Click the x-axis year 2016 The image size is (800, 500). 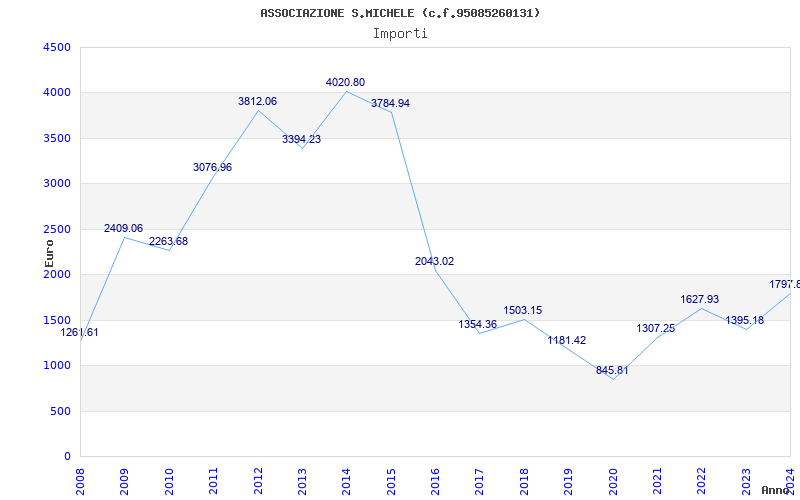[435, 481]
